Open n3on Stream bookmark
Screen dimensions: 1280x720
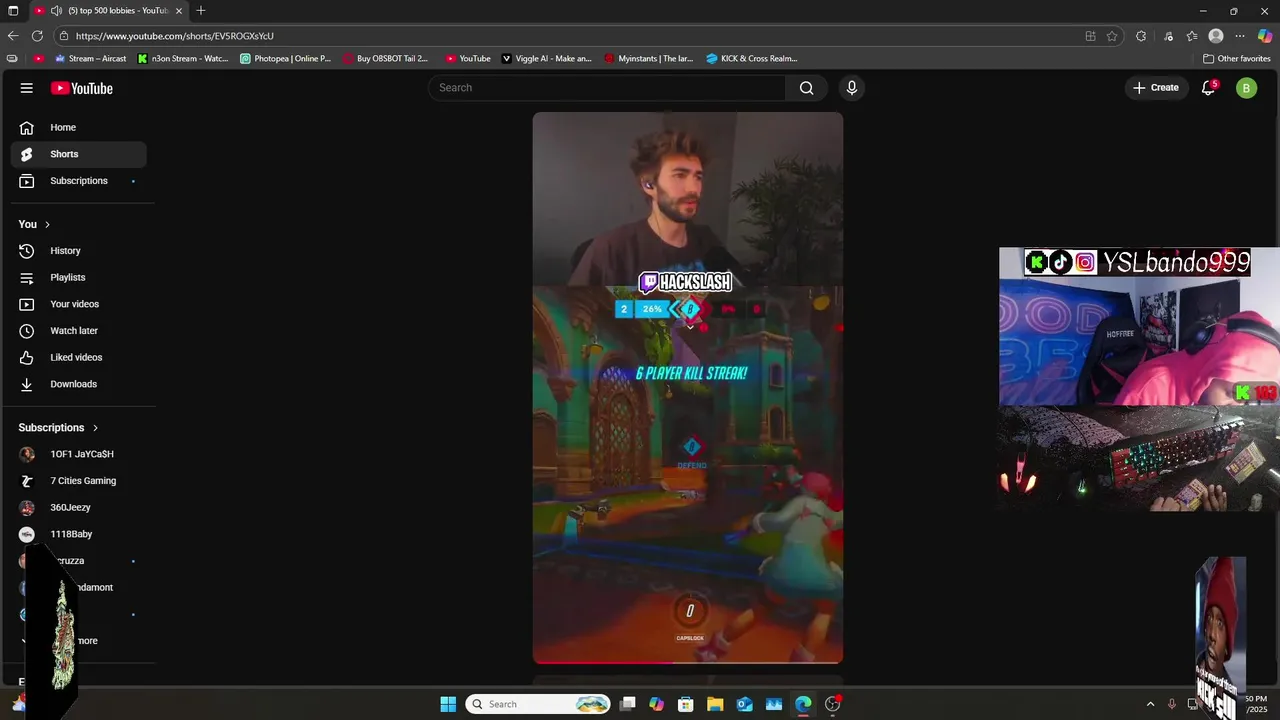pyautogui.click(x=183, y=58)
